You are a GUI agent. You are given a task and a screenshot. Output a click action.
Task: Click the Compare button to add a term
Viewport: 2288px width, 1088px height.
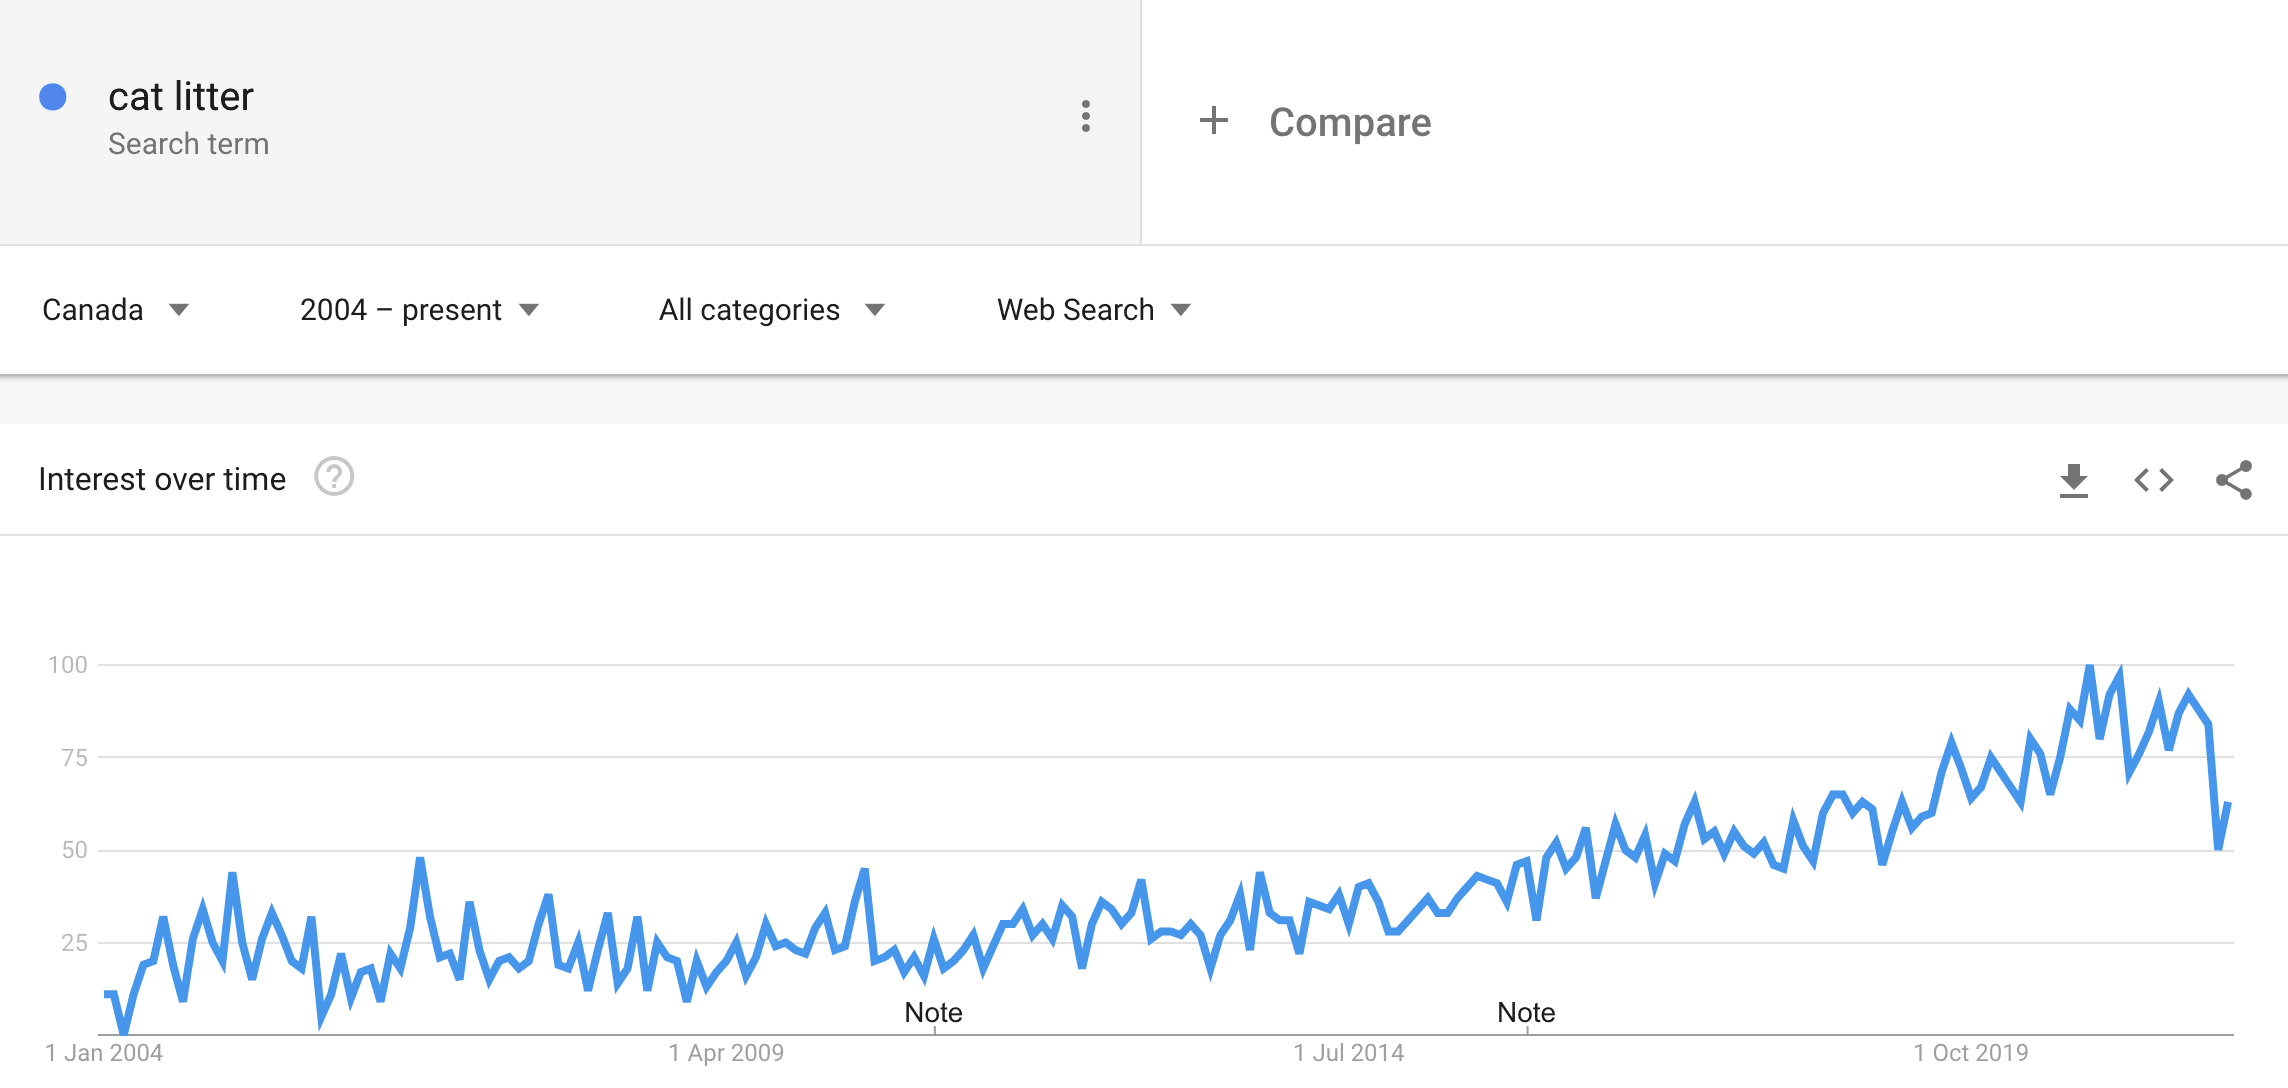1315,122
